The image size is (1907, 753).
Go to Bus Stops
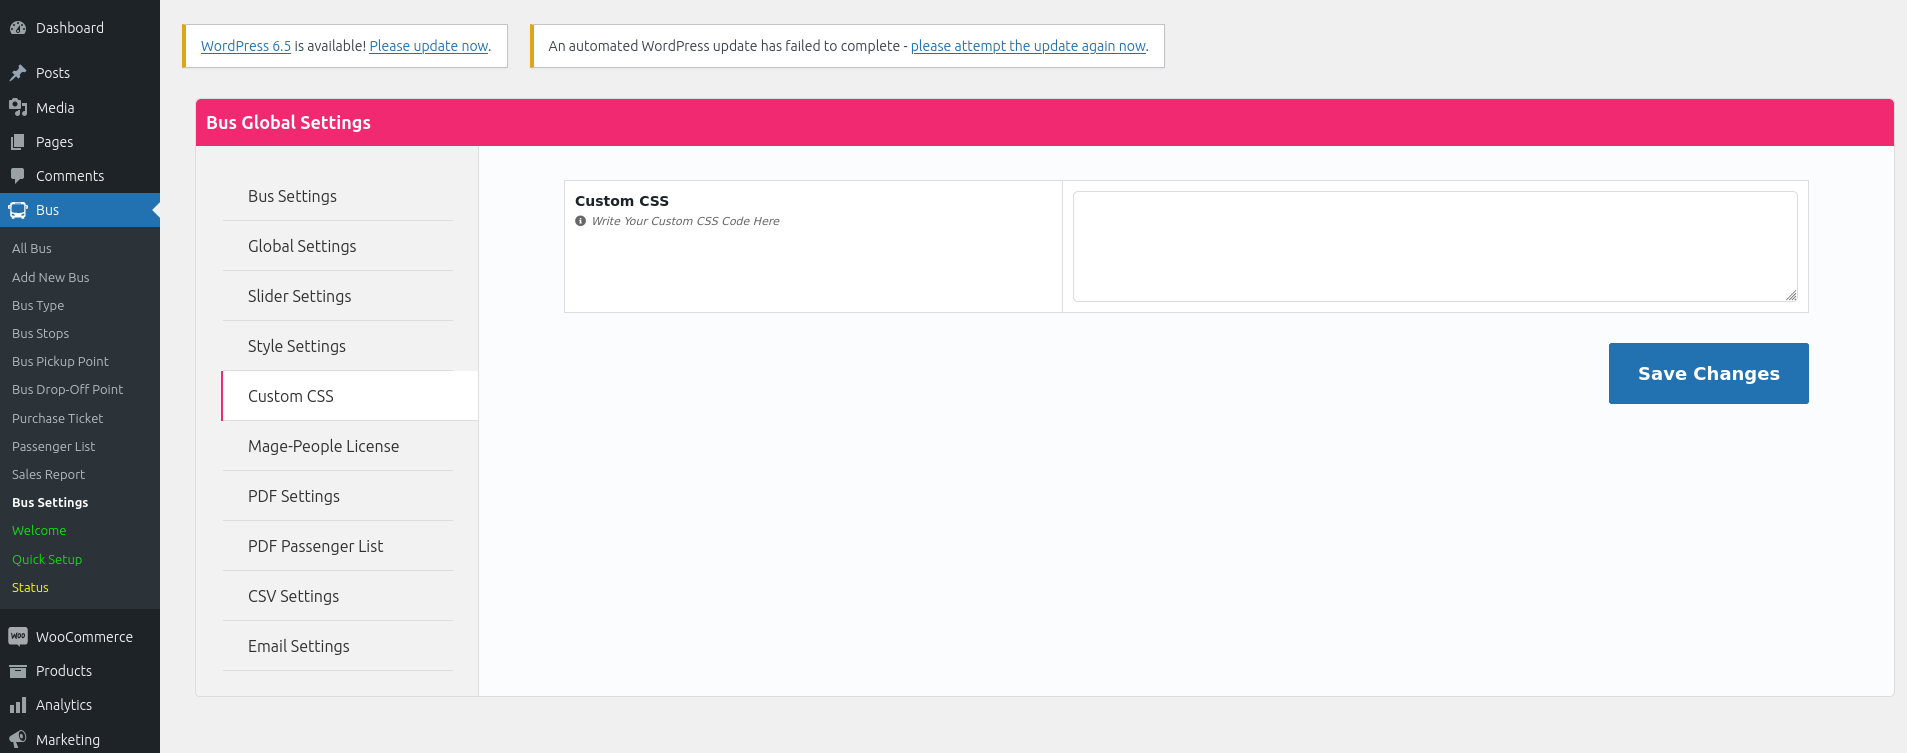click(41, 333)
